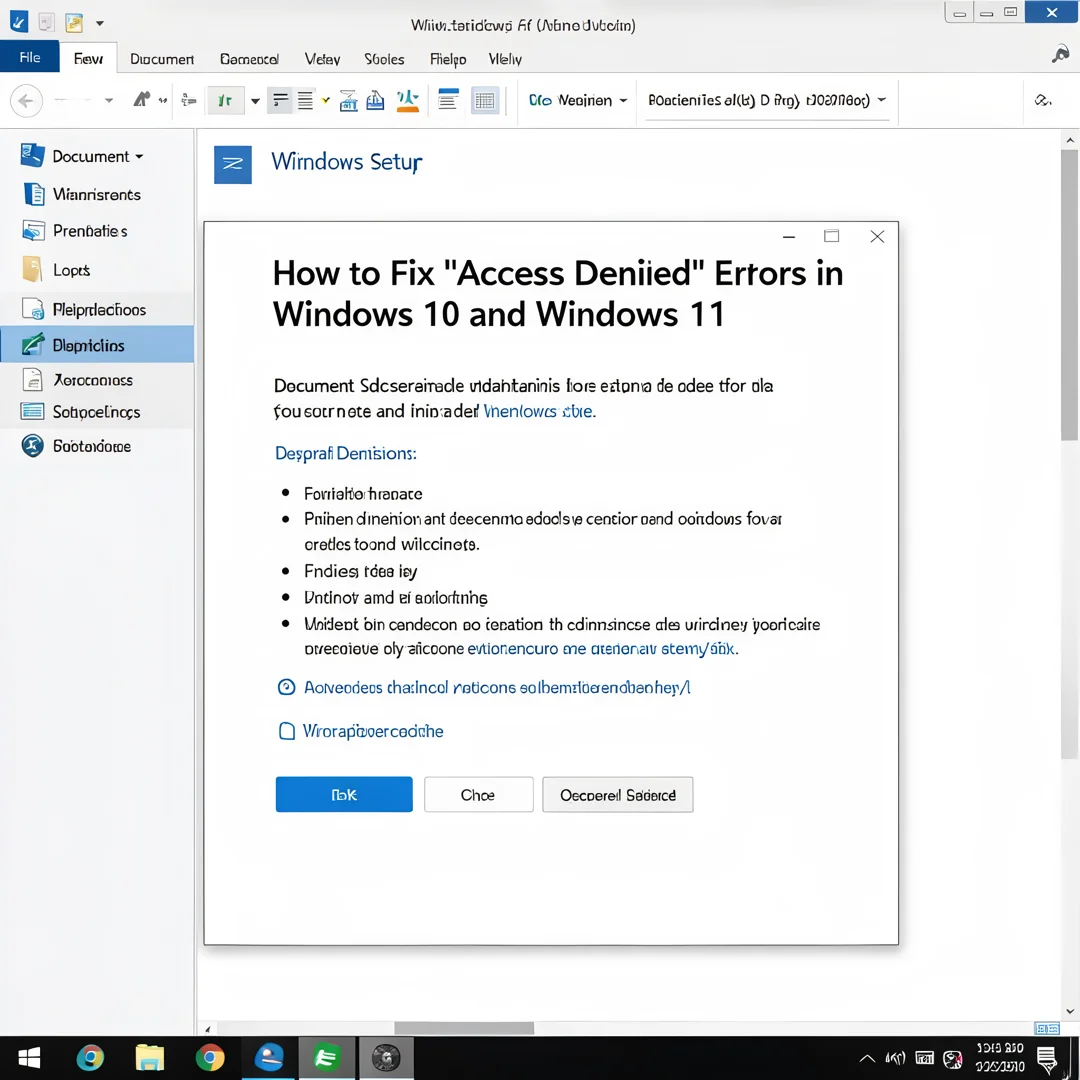Click the blue Ilok button
This screenshot has width=1080, height=1080.
click(x=344, y=795)
